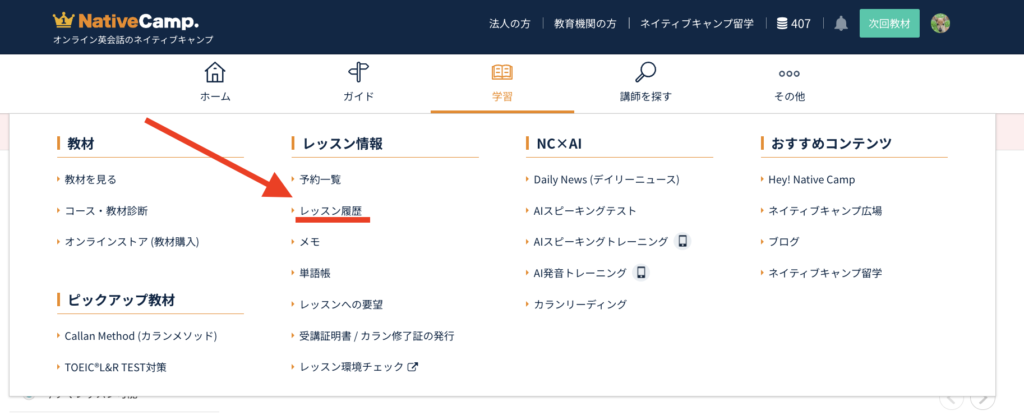Click the NativeCamp crown logo
The width and height of the screenshot is (1024, 415).
click(63, 21)
